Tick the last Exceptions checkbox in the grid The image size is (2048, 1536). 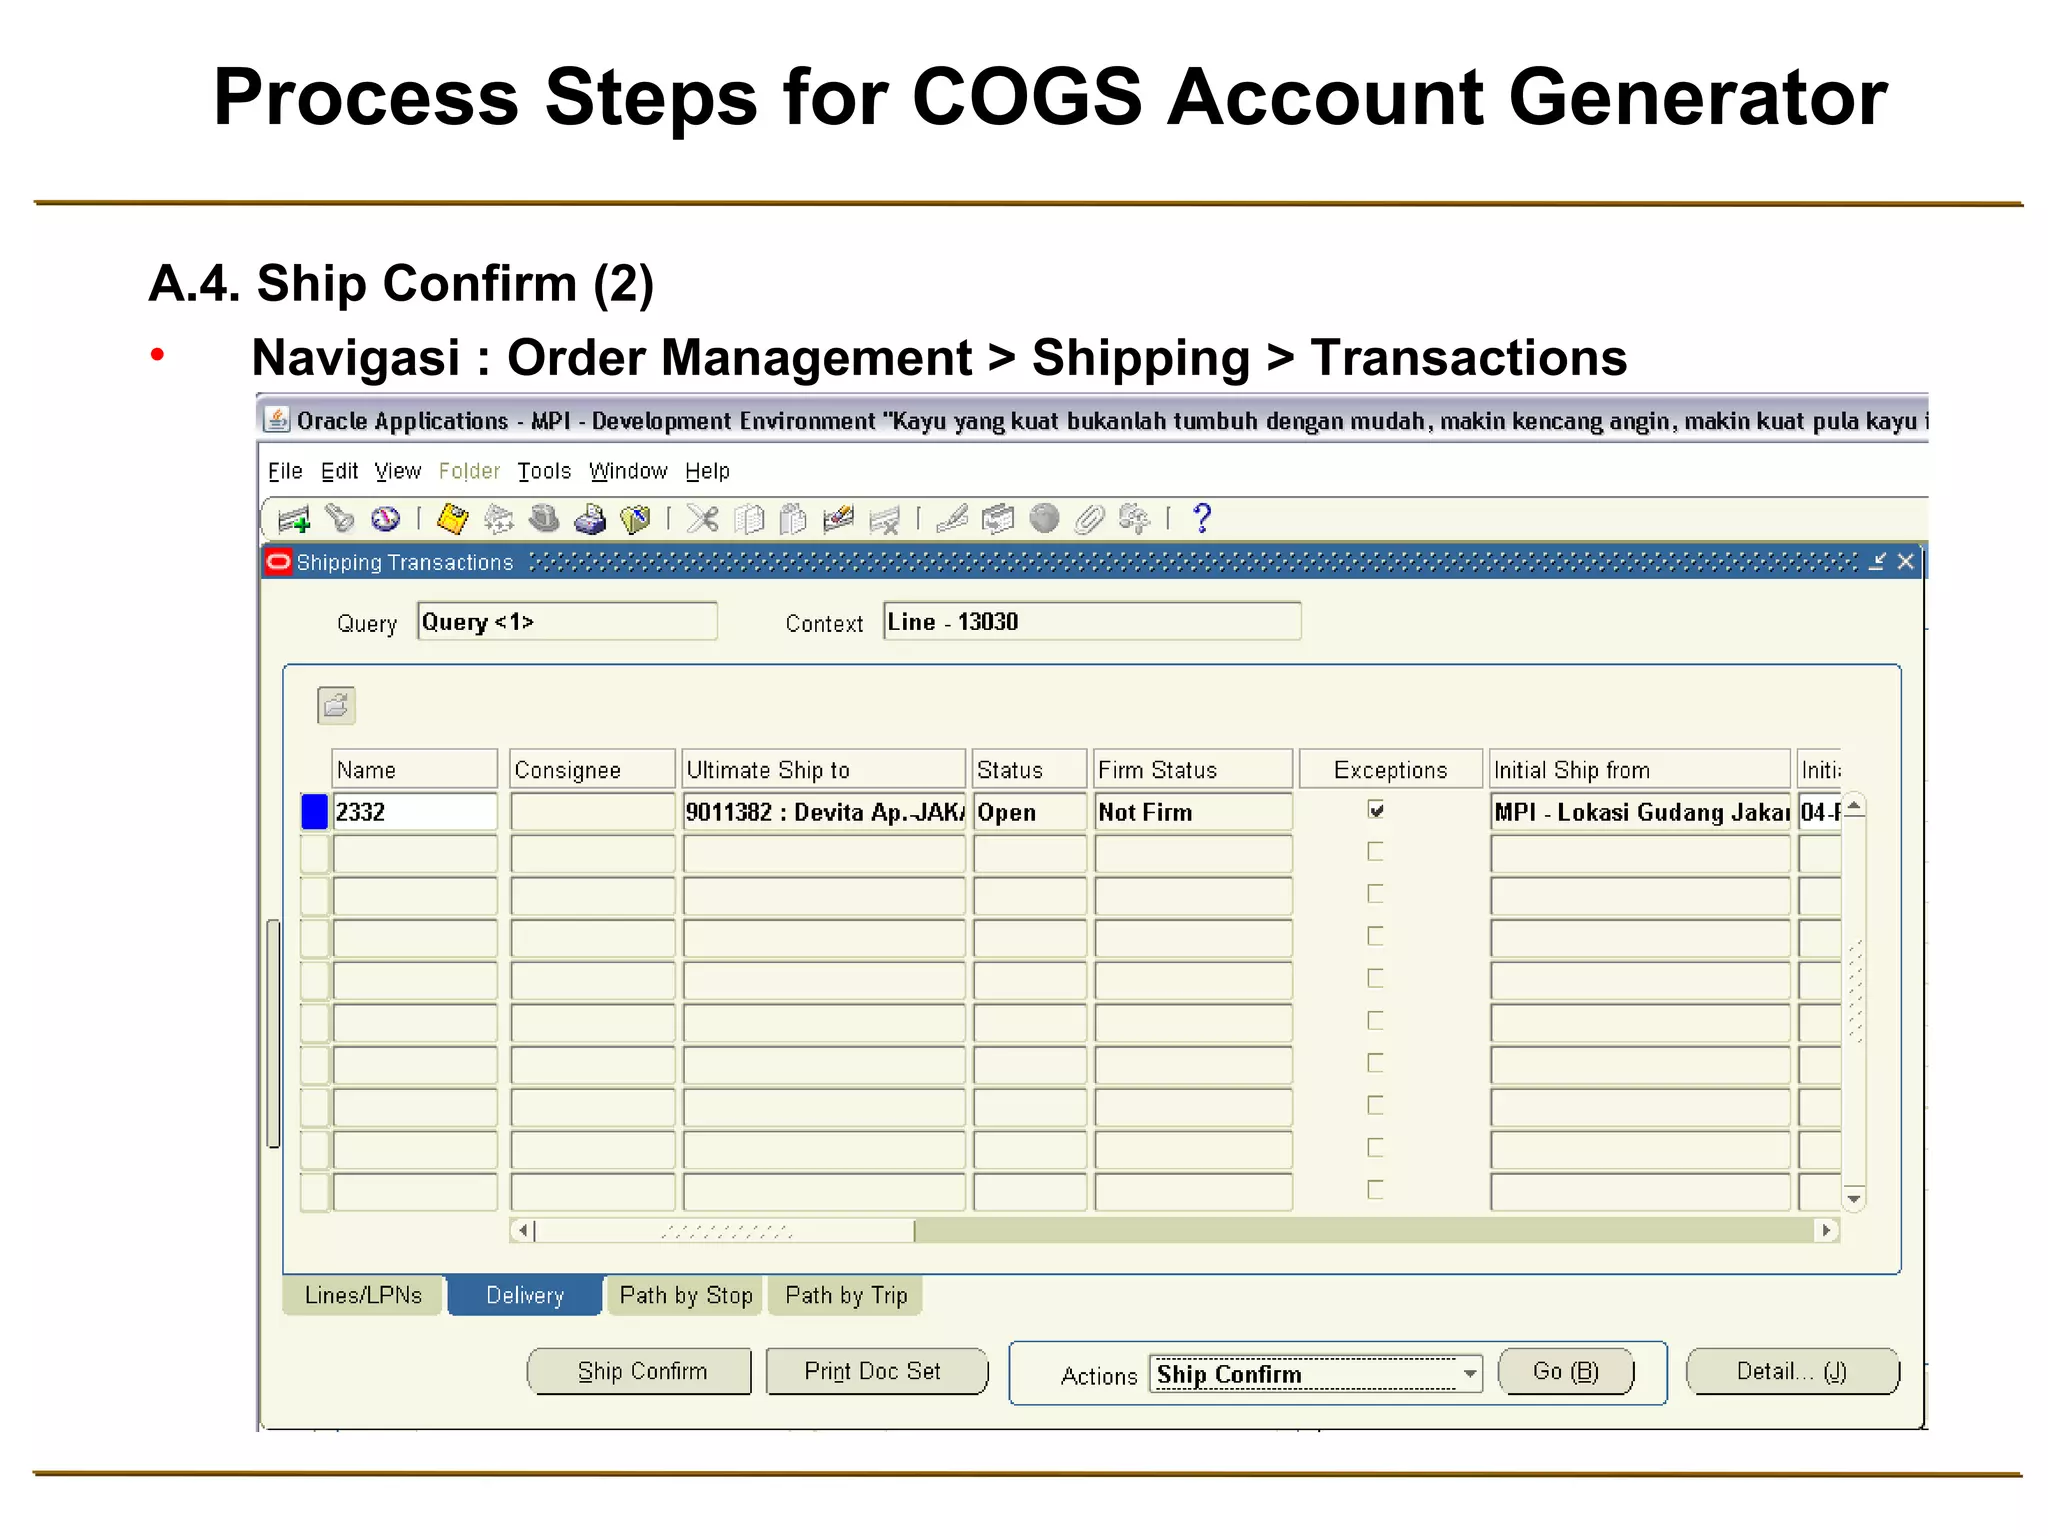click(1376, 1189)
